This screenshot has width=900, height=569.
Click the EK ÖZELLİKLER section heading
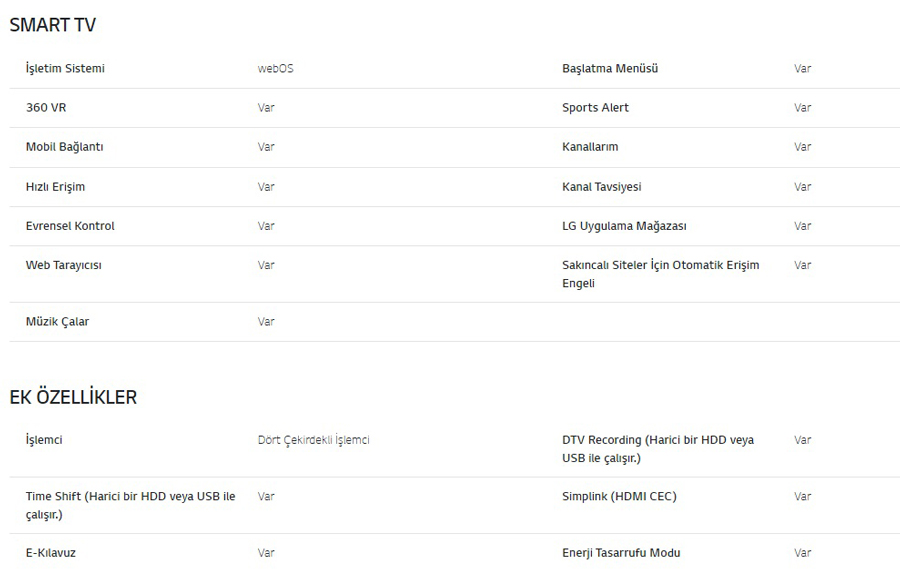[73, 397]
